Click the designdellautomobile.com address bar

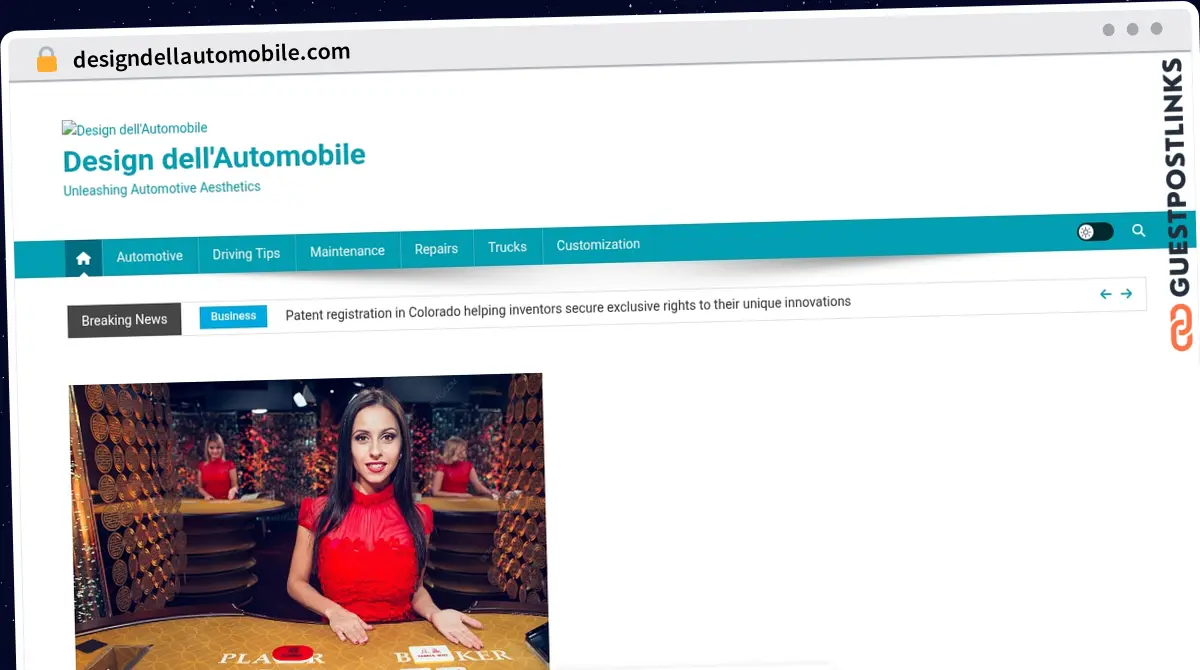click(211, 56)
